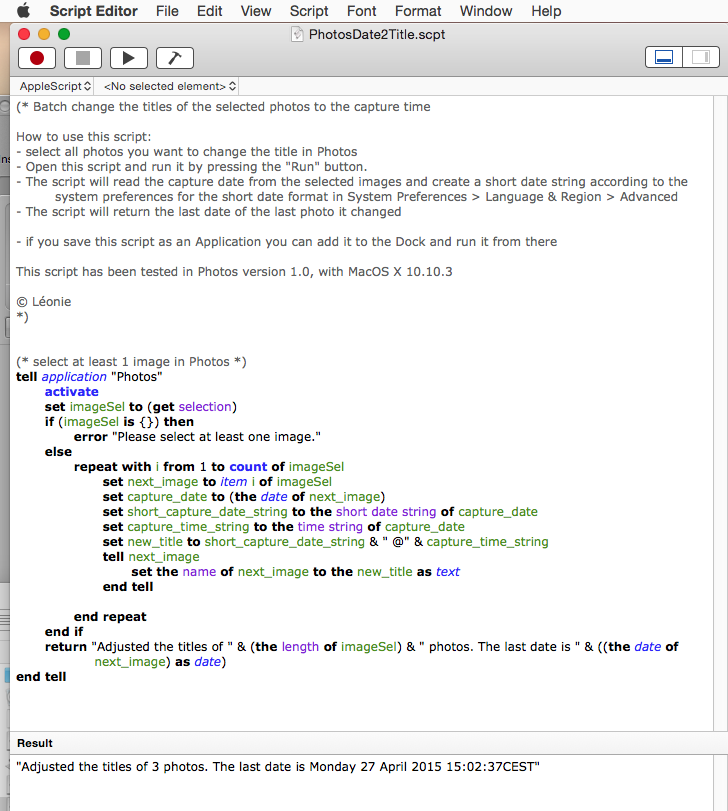Viewport: 728px width, 811px height.
Task: Toggle the bottom result pane view button
Action: tap(664, 57)
